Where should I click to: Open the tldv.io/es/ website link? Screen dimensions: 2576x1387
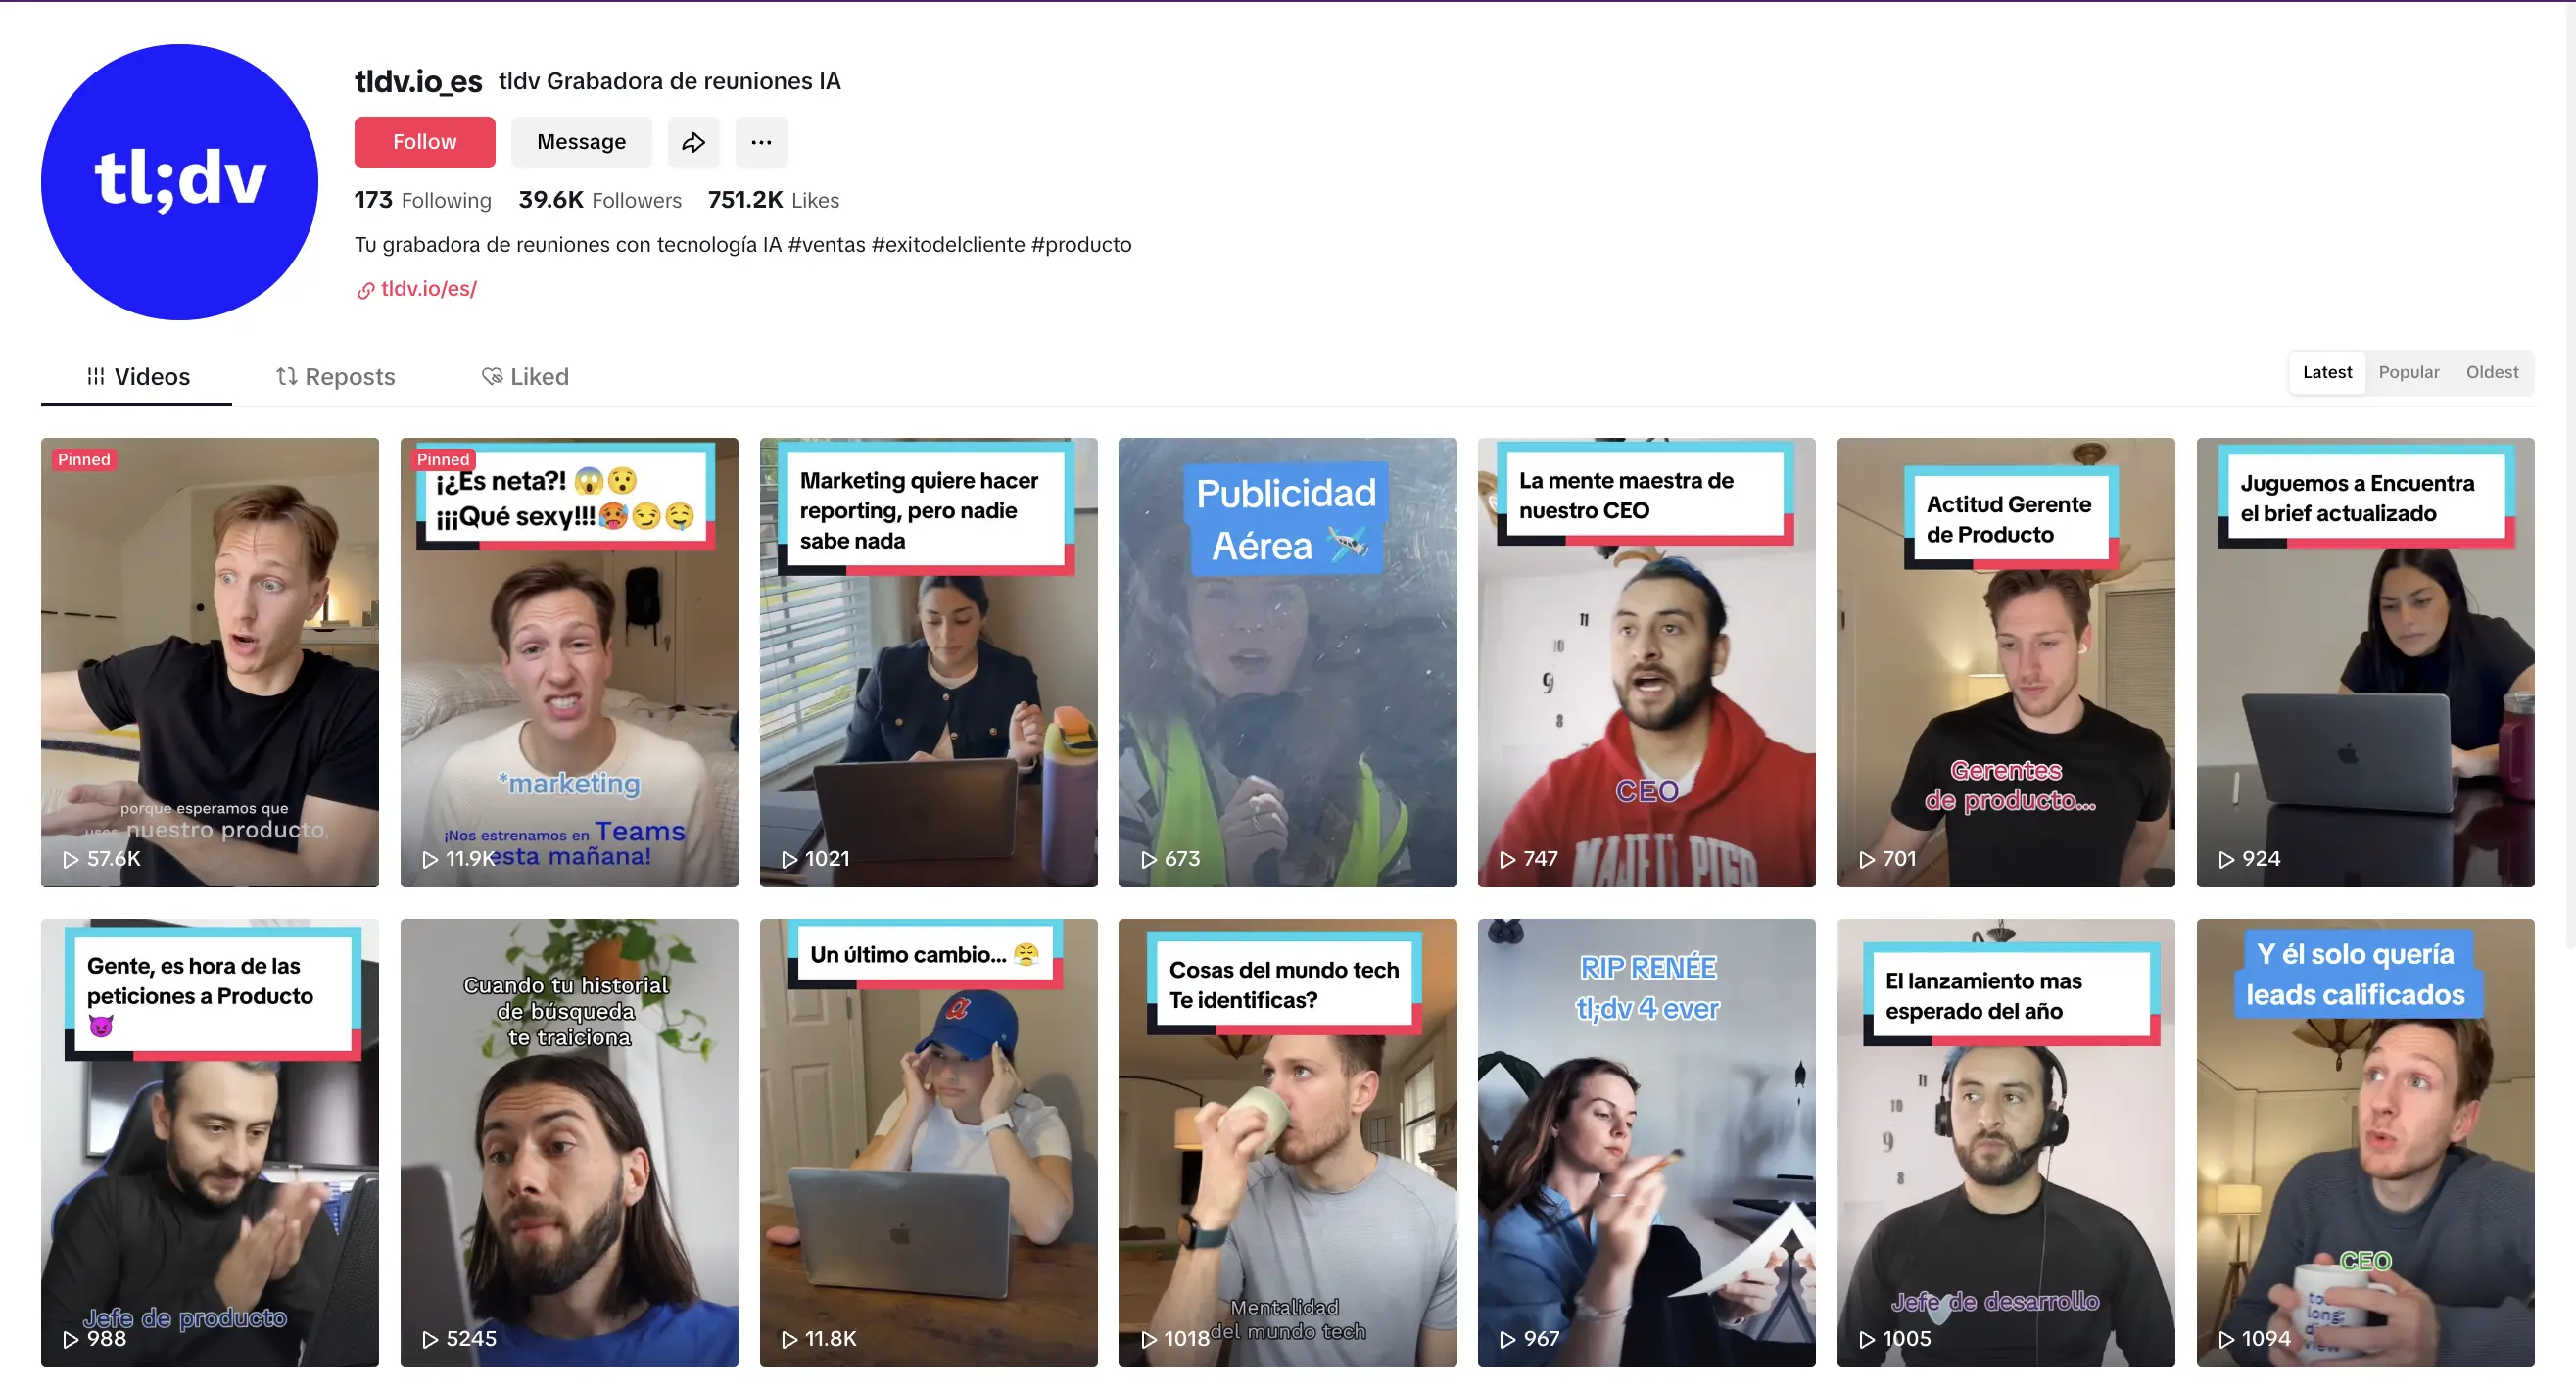coord(428,289)
